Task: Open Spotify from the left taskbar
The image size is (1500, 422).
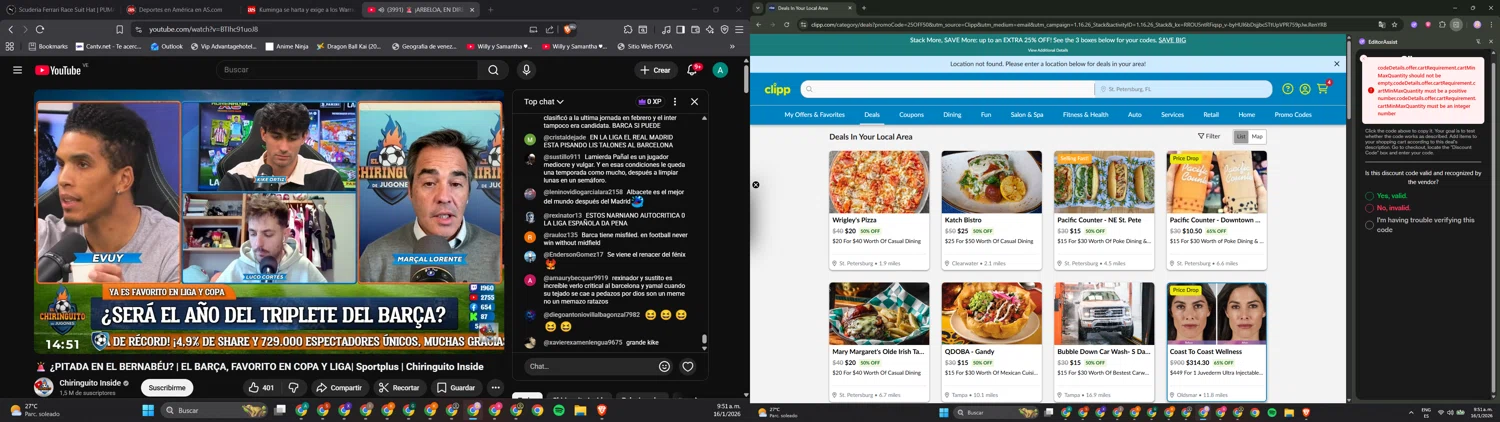Action: pyautogui.click(x=559, y=410)
